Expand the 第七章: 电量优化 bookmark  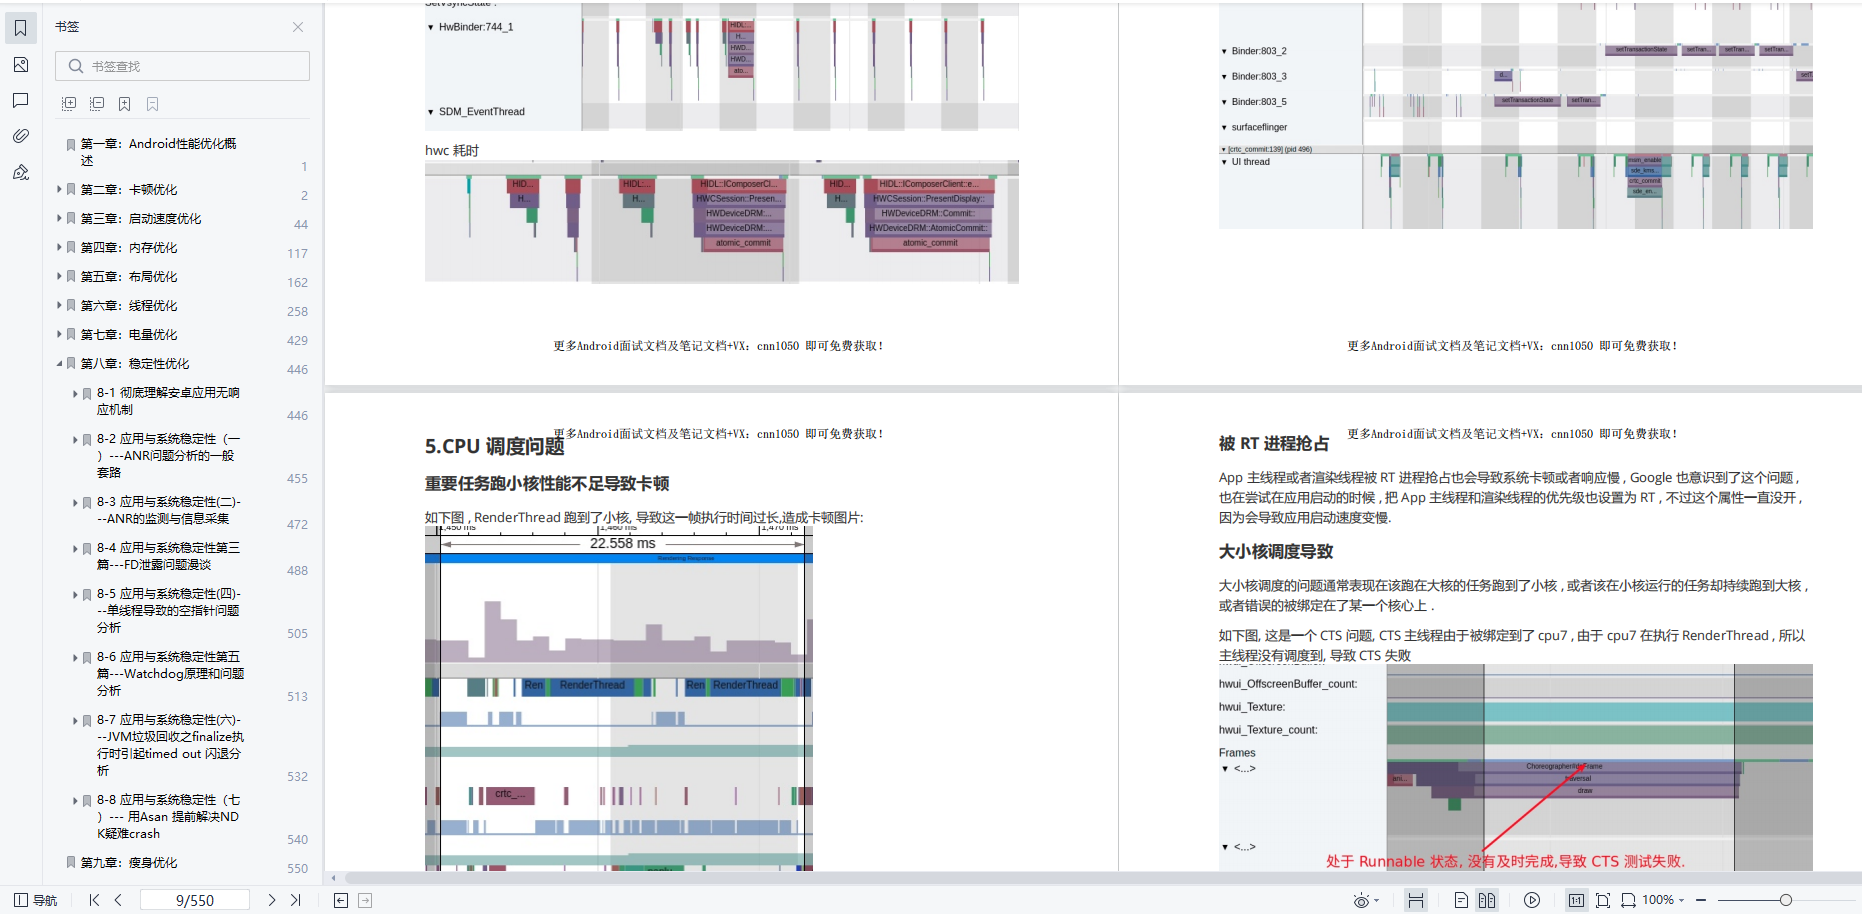(59, 334)
